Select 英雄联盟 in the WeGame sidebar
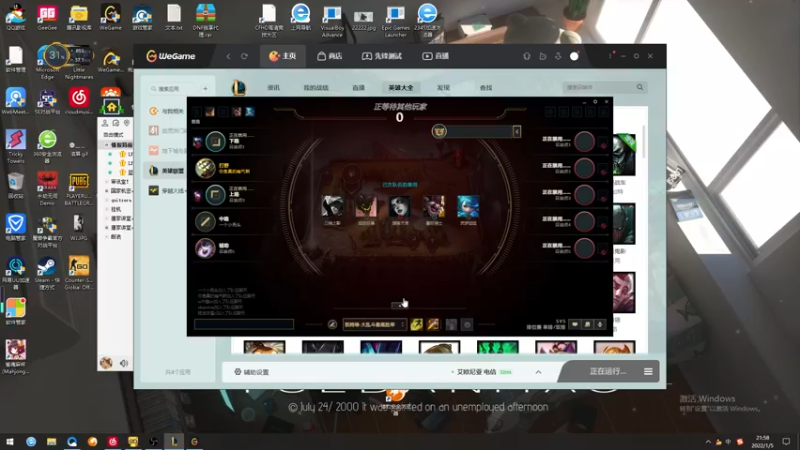 click(166, 171)
